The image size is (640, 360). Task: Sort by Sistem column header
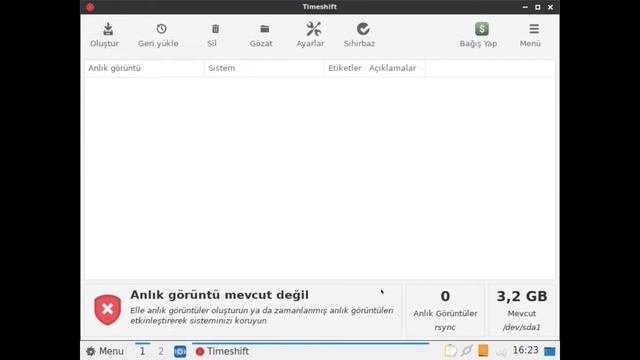point(264,68)
